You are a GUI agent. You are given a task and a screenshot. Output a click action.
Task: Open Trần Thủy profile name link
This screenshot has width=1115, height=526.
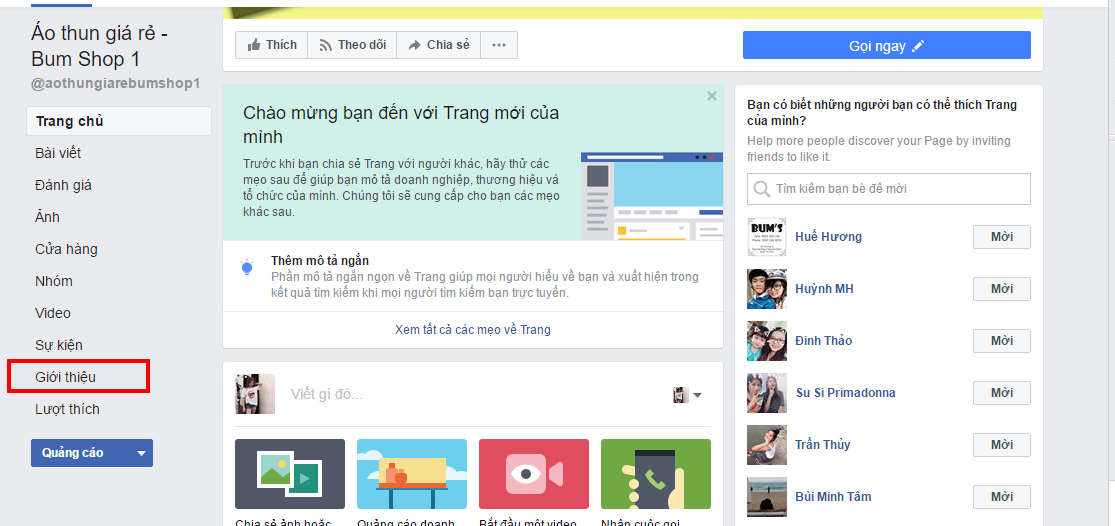click(x=823, y=444)
